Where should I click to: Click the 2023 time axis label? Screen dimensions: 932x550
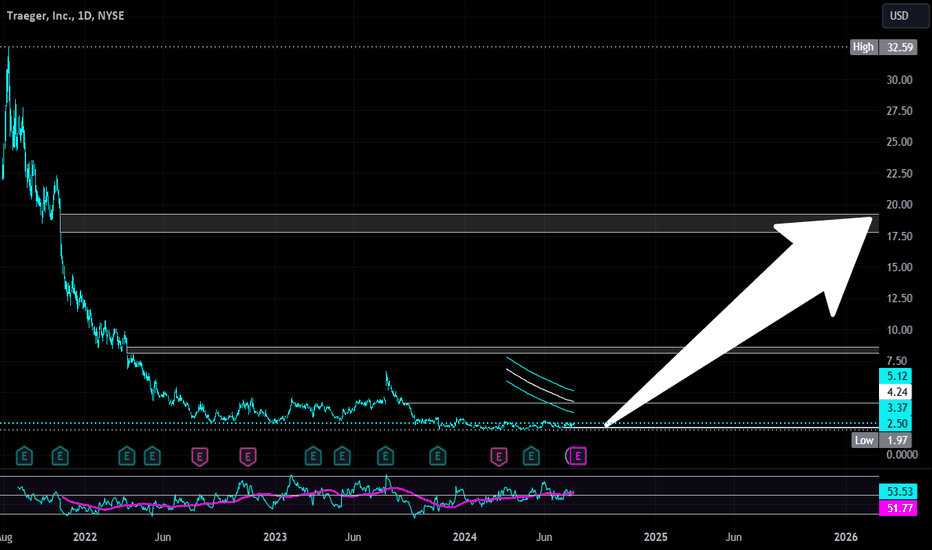pyautogui.click(x=275, y=537)
